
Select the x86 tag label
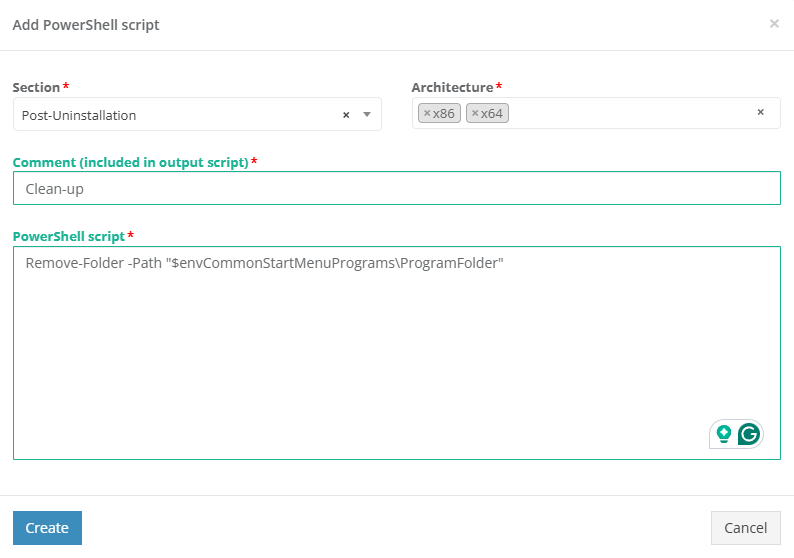[444, 113]
